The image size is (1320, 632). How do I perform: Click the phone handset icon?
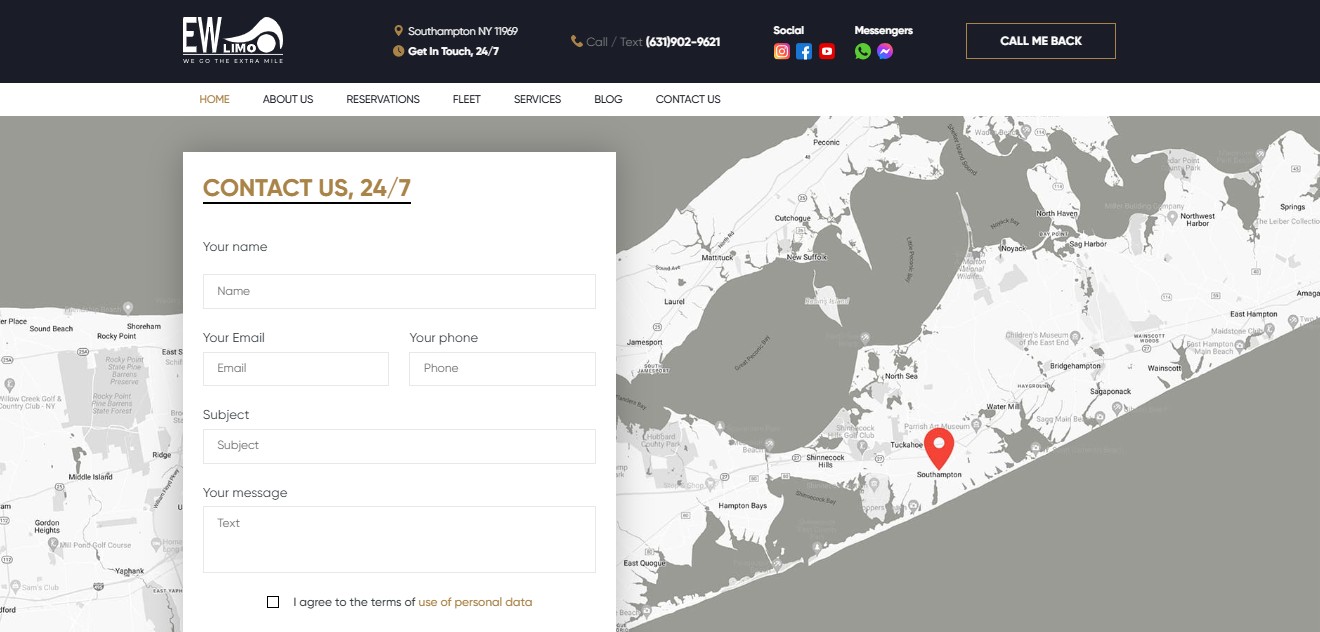pyautogui.click(x=577, y=41)
